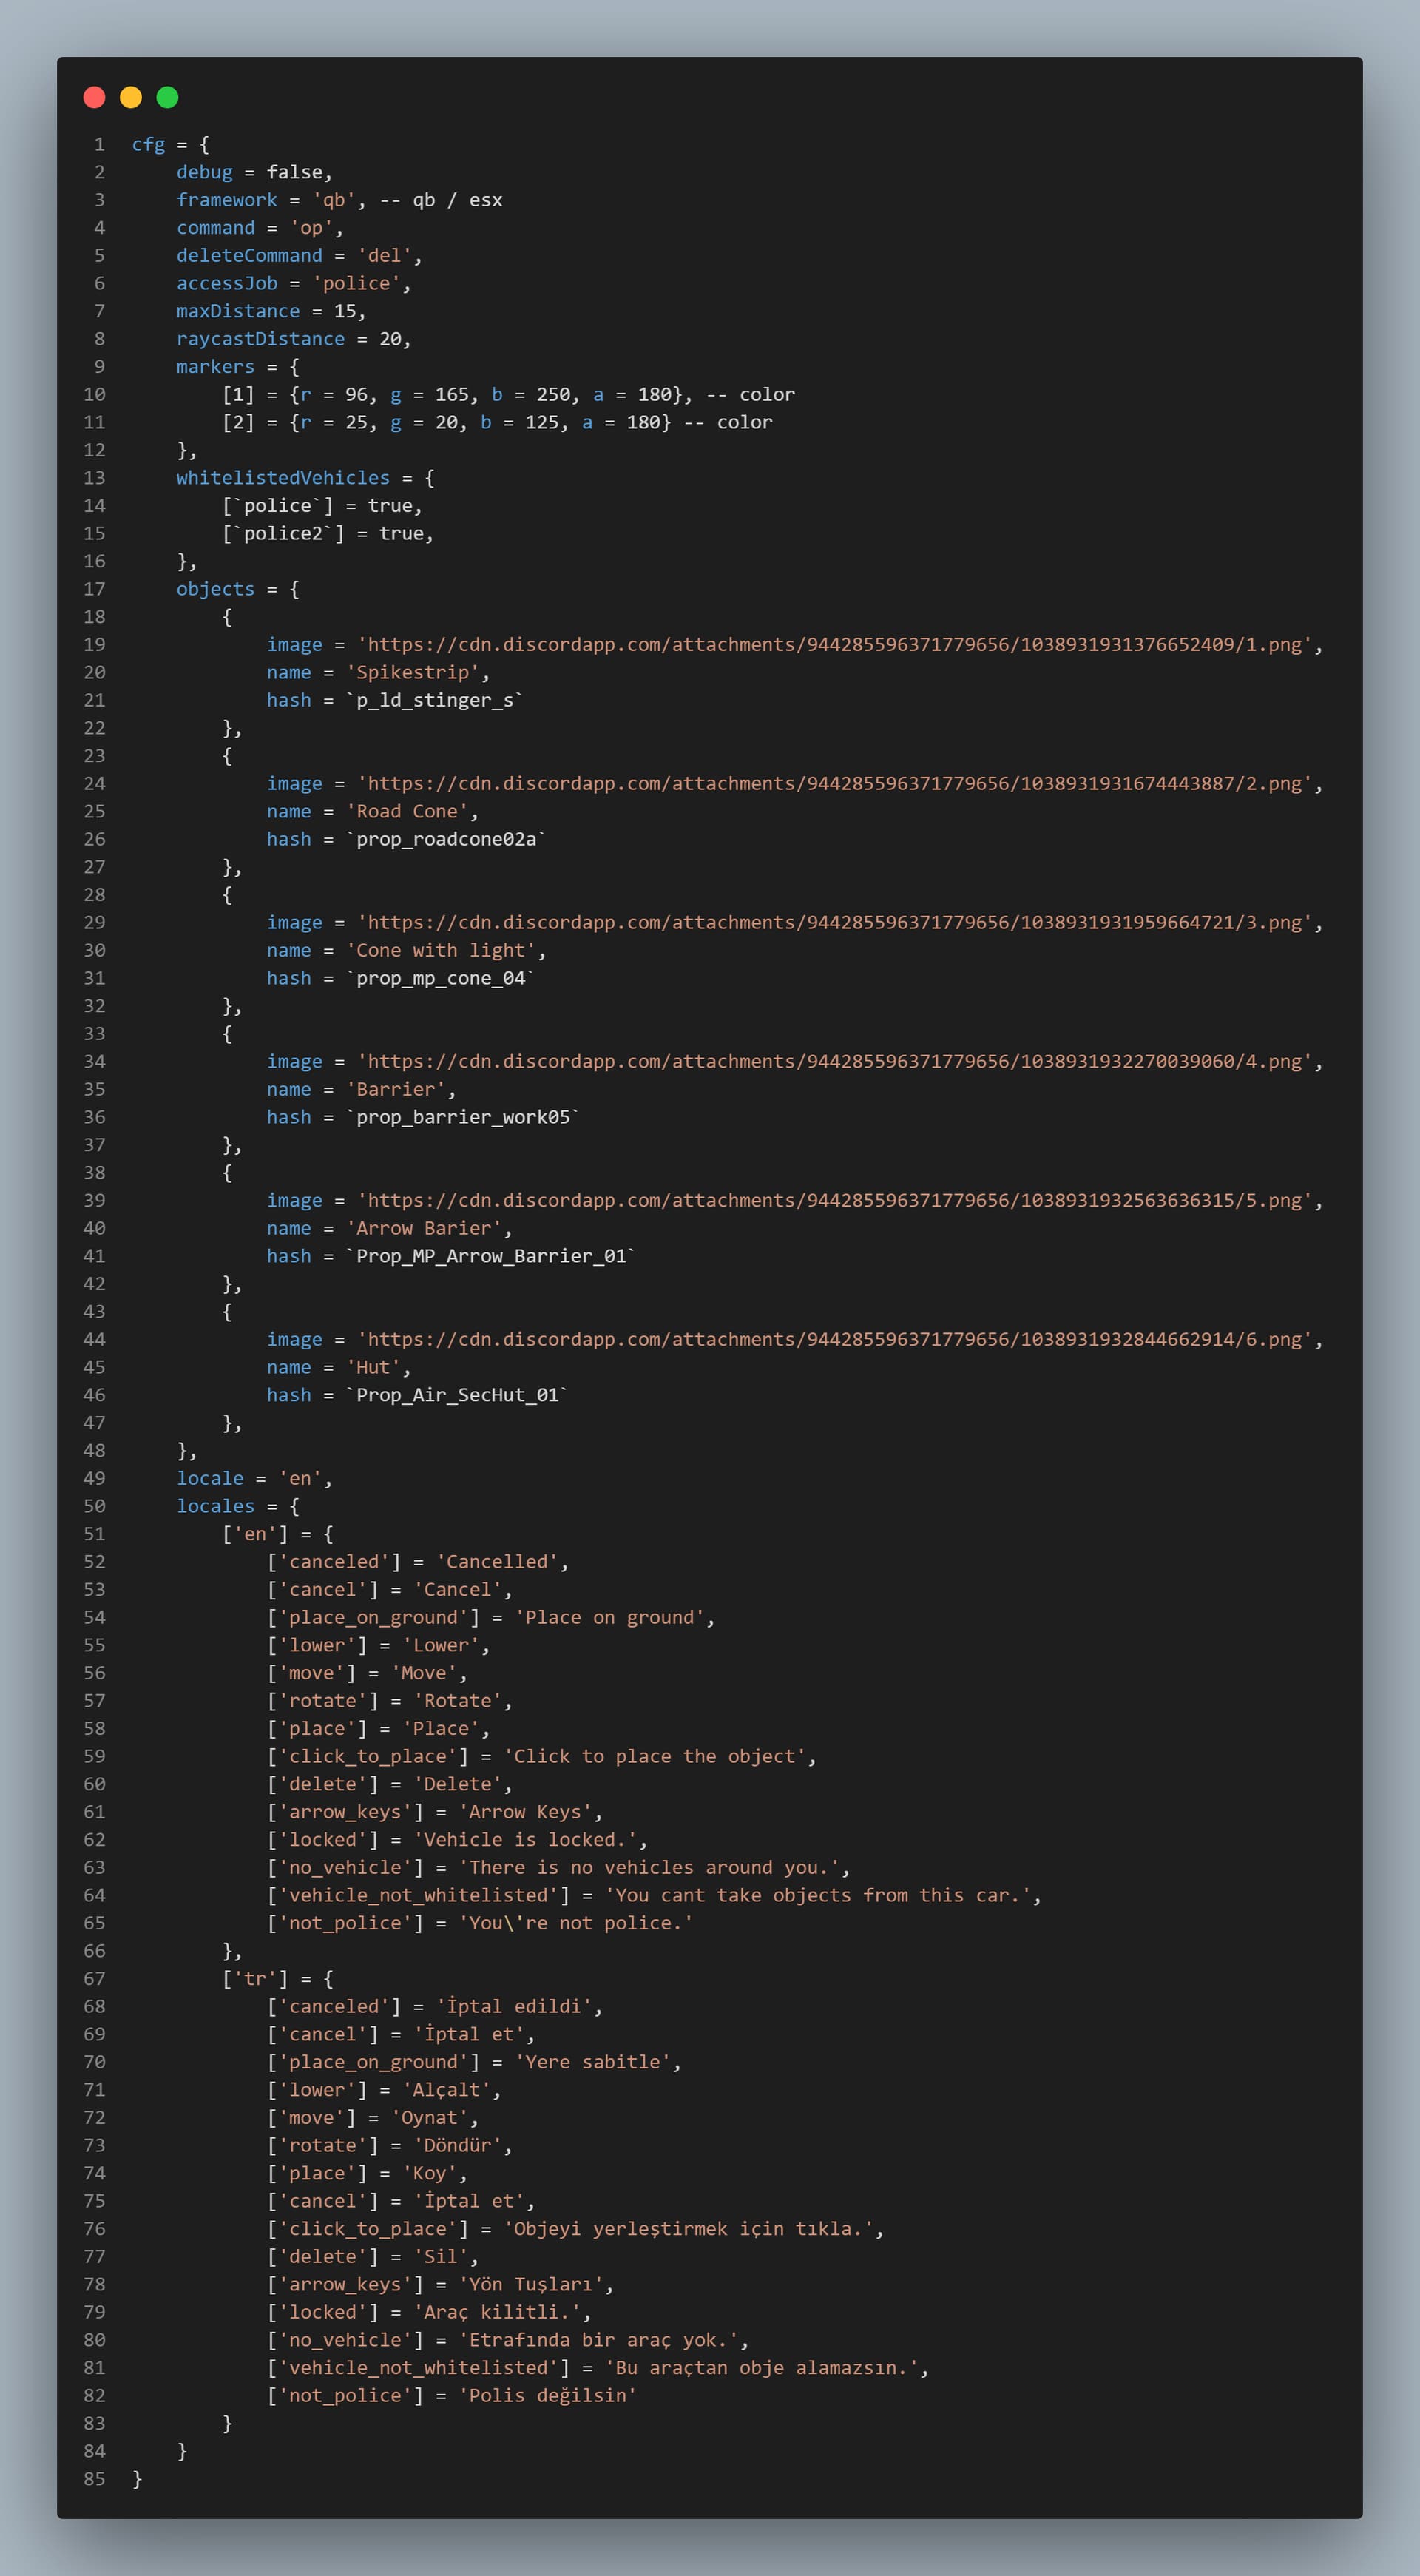Viewport: 1420px width, 2576px height.
Task: Click the 1.png discord image URL
Action: [834, 645]
